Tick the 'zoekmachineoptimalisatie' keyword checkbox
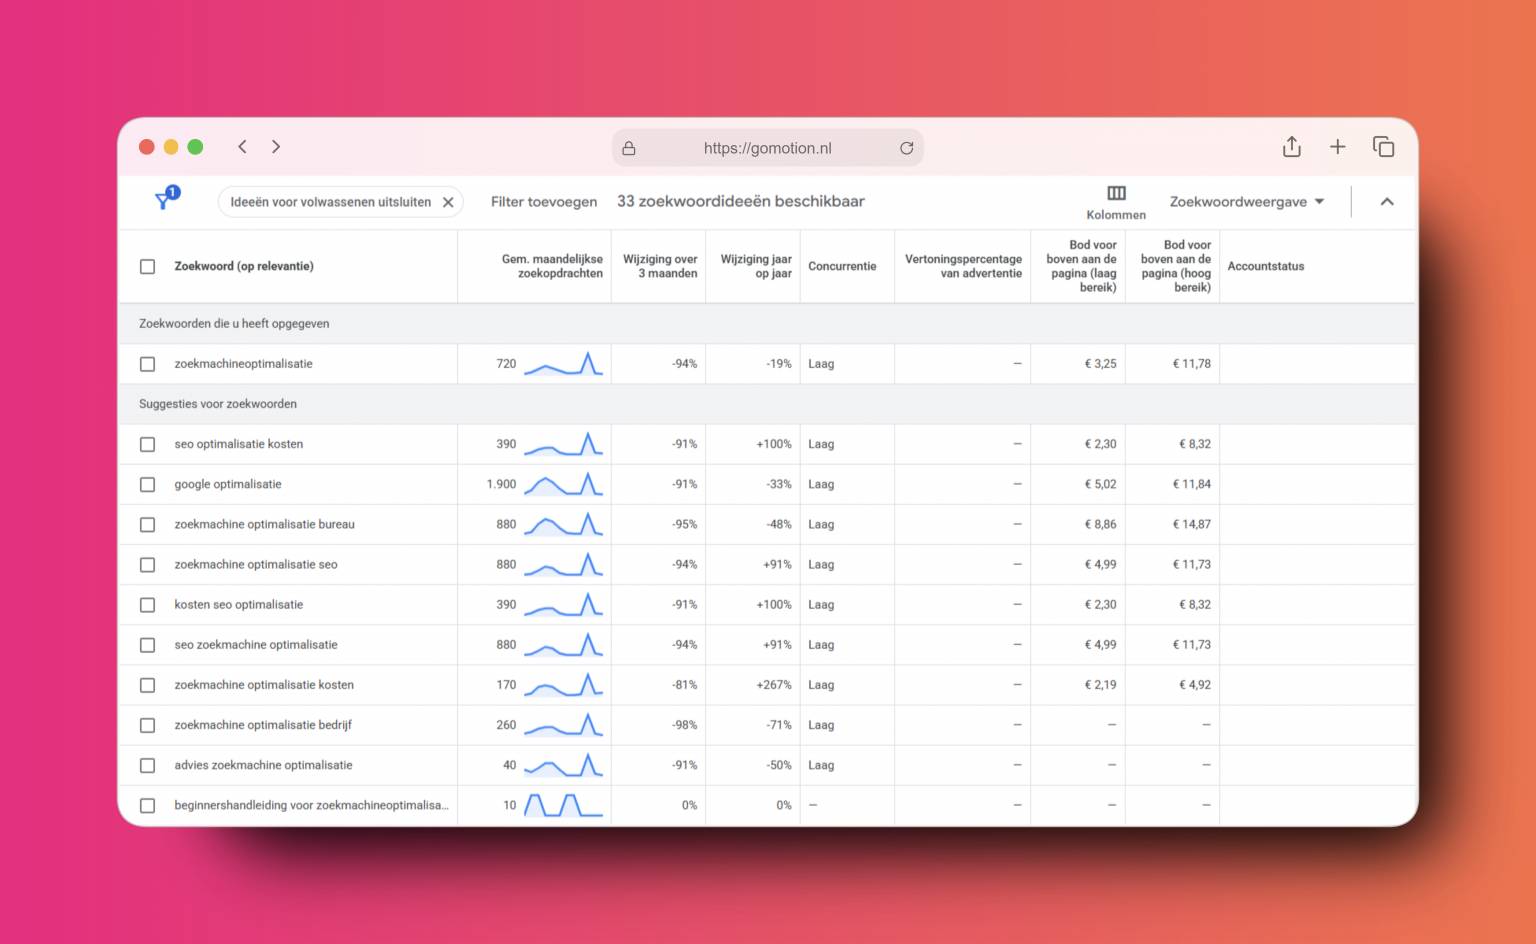This screenshot has width=1536, height=944. click(x=148, y=364)
